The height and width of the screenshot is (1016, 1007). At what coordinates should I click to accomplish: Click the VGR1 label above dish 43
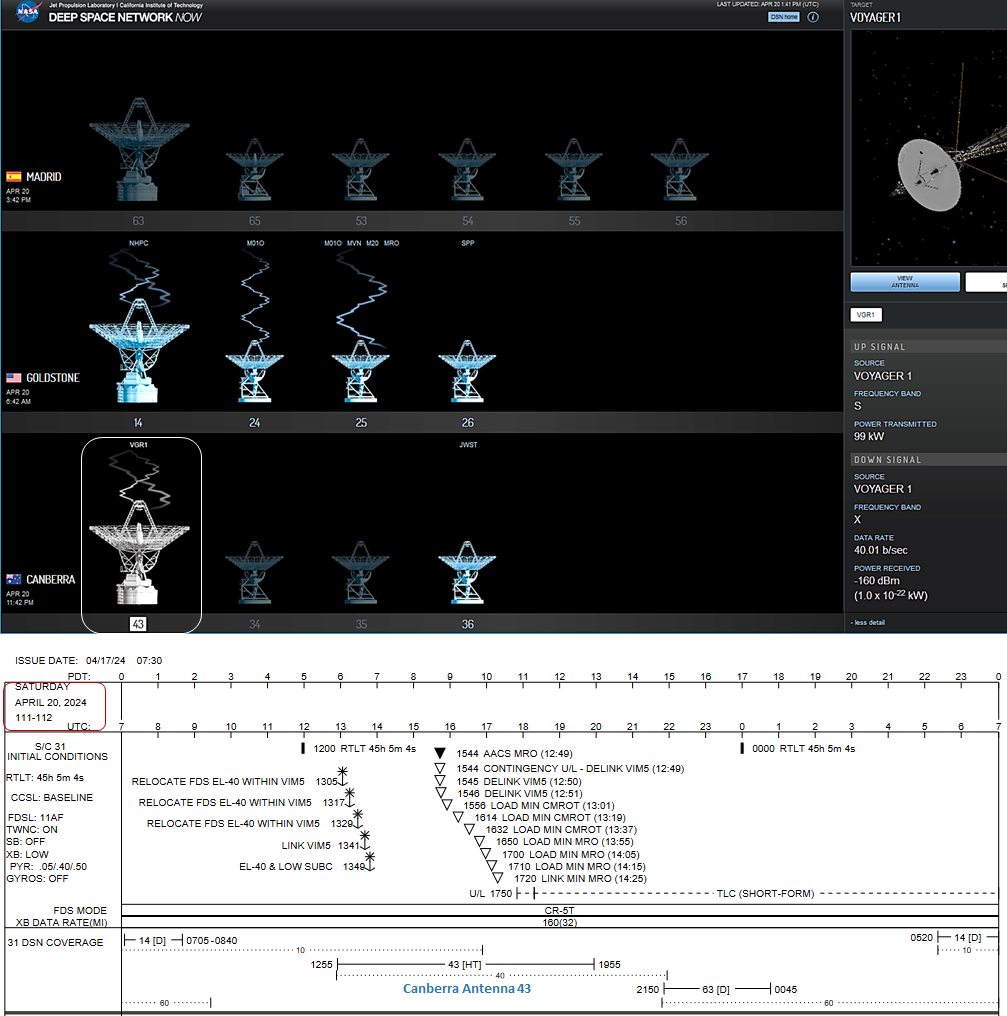coord(138,445)
